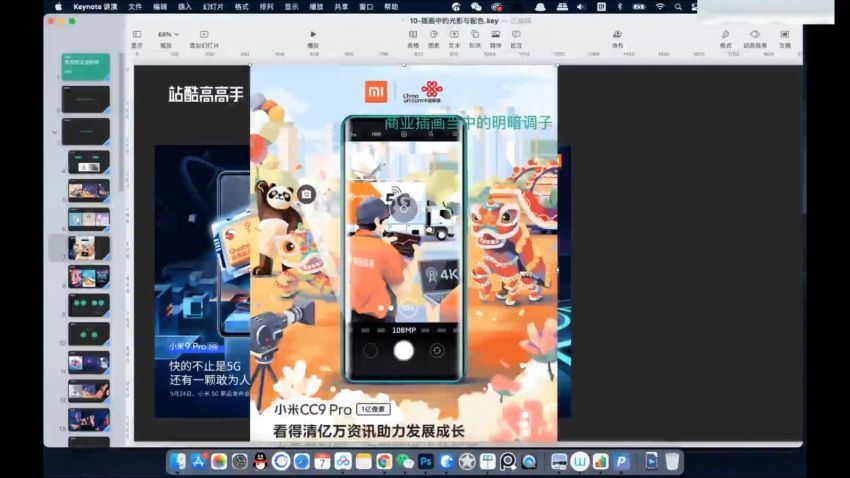
Task: Select slide 13 thumbnail in navigator
Action: 89,419
